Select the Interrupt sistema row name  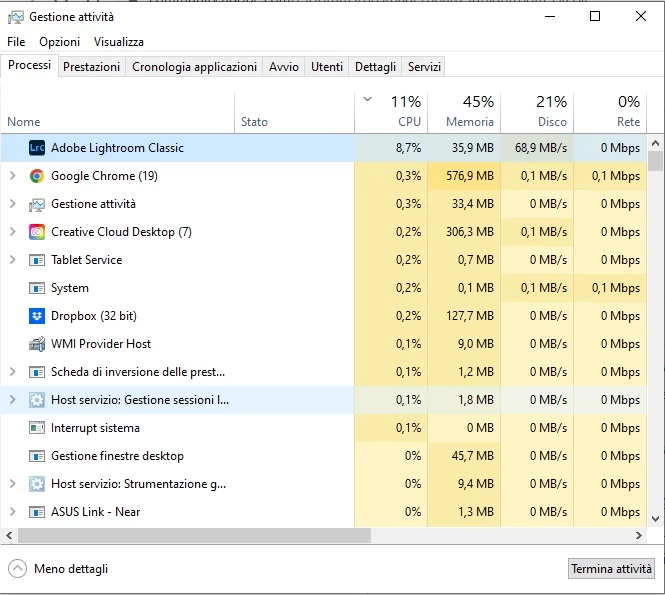[x=95, y=428]
